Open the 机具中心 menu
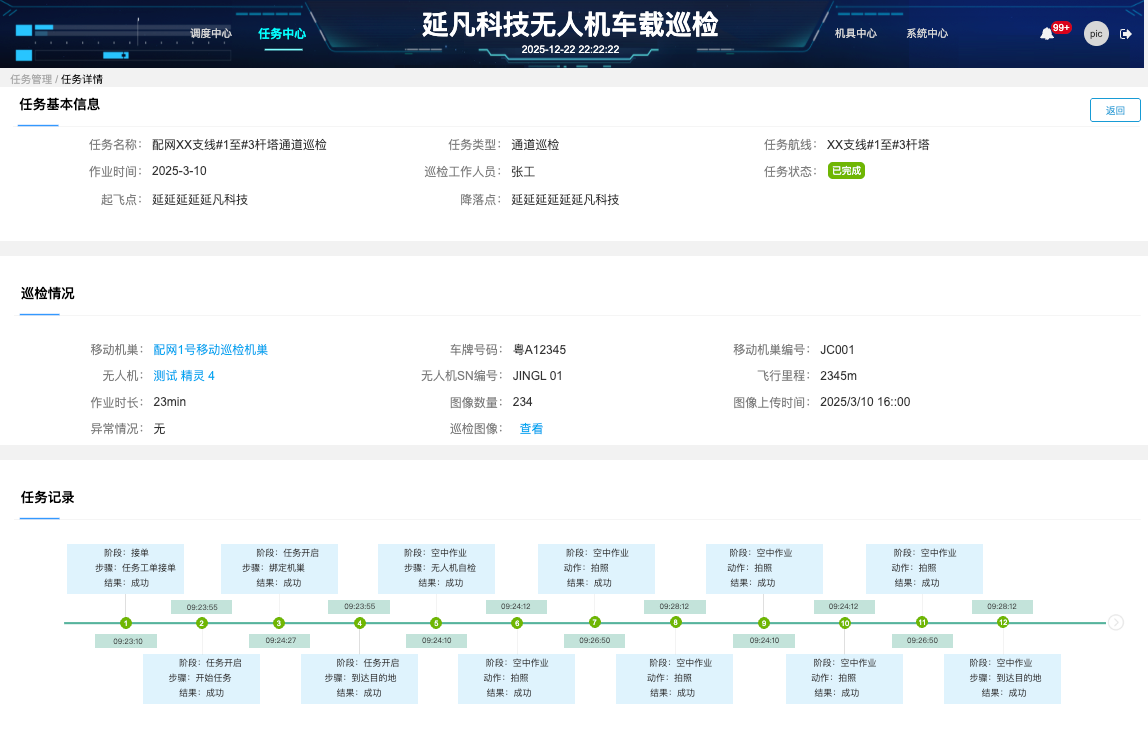This screenshot has height=739, width=1148. tap(856, 34)
